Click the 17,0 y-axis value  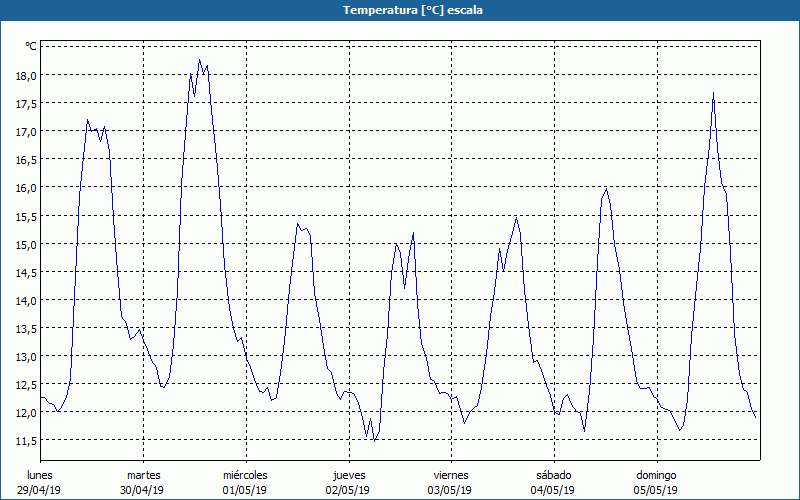click(26, 132)
